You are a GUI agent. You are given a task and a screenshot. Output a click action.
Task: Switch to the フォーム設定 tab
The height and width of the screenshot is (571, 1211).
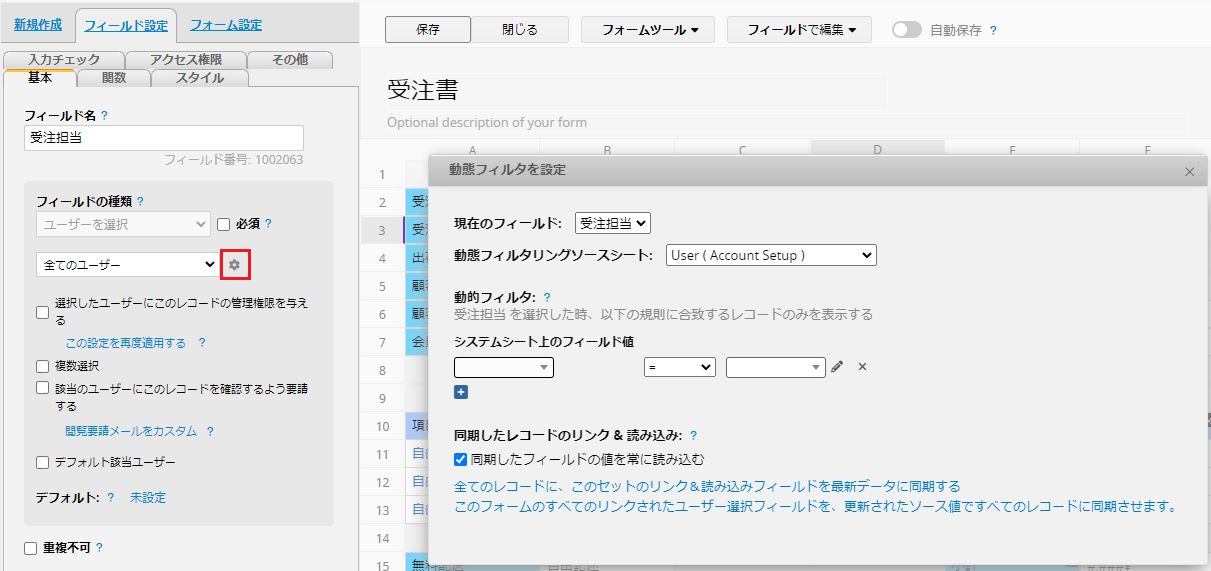(226, 25)
